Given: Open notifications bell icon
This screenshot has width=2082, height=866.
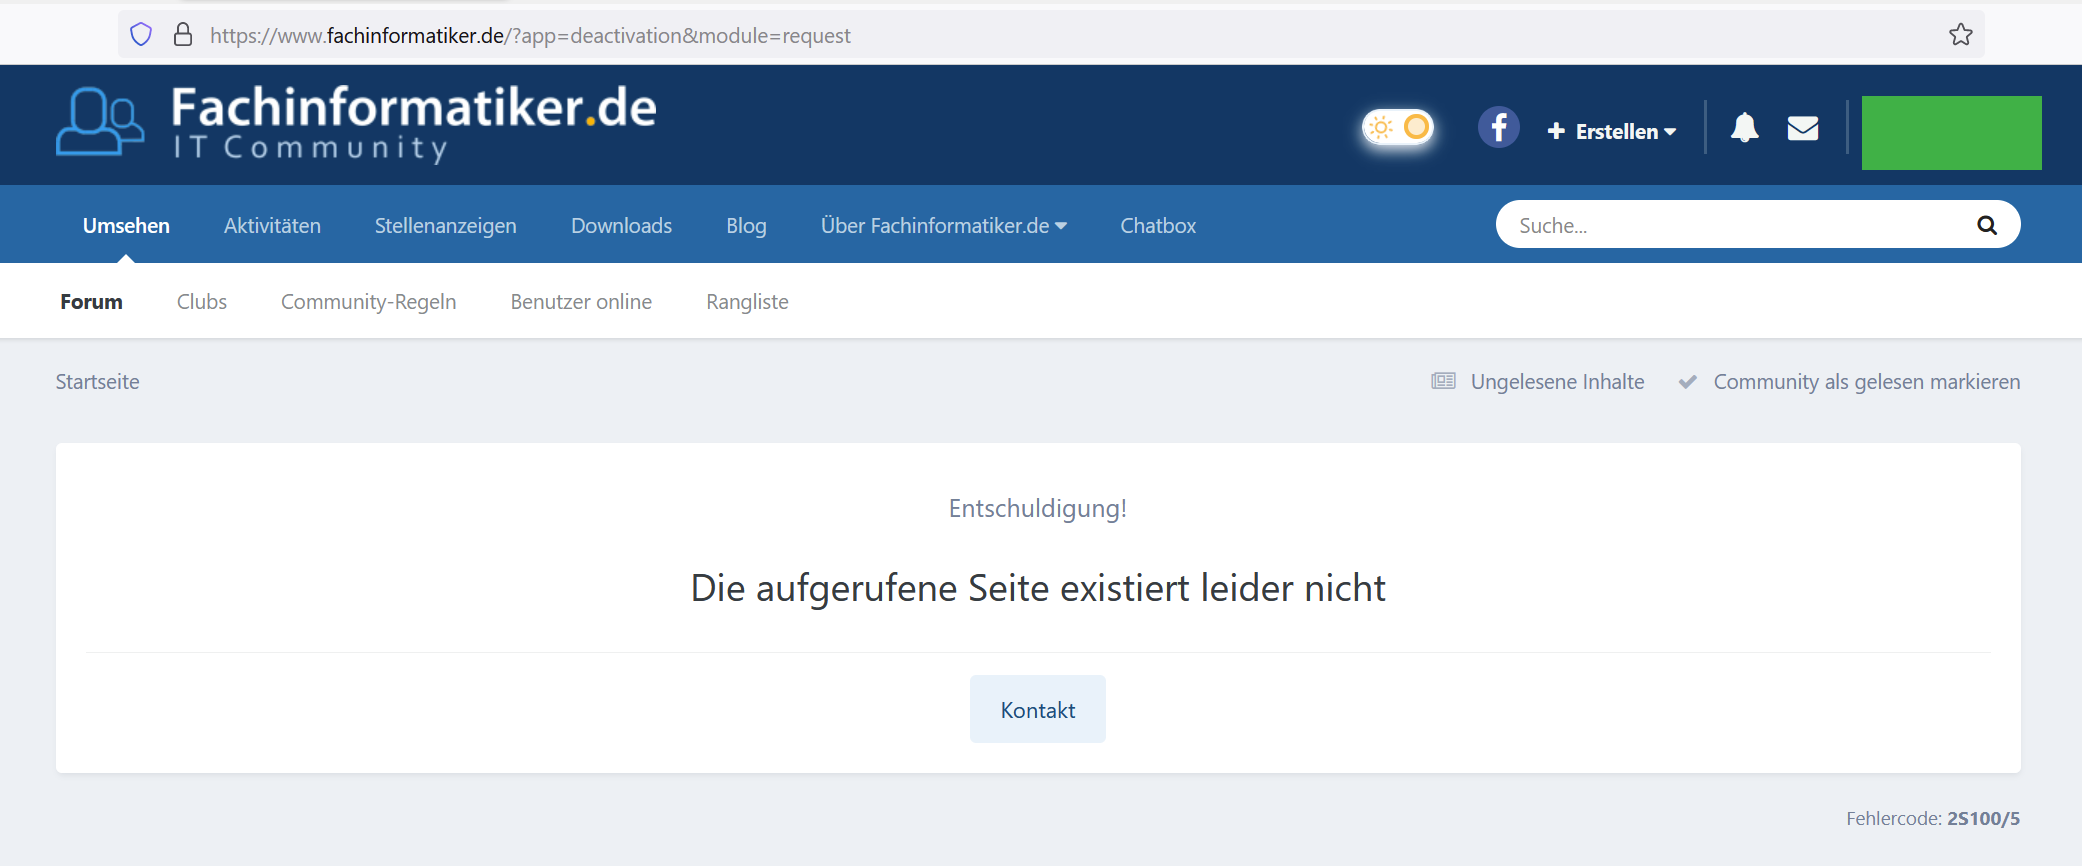Looking at the screenshot, I should [1744, 128].
